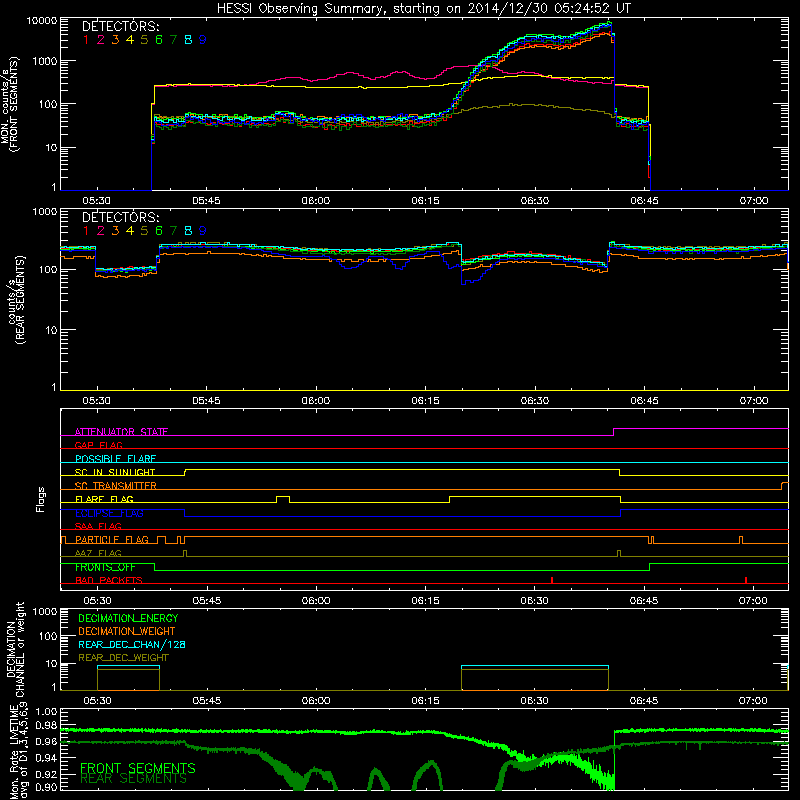The width and height of the screenshot is (800, 800).
Task: Click the BAD PACKETS flag label
Action: (x=109, y=580)
